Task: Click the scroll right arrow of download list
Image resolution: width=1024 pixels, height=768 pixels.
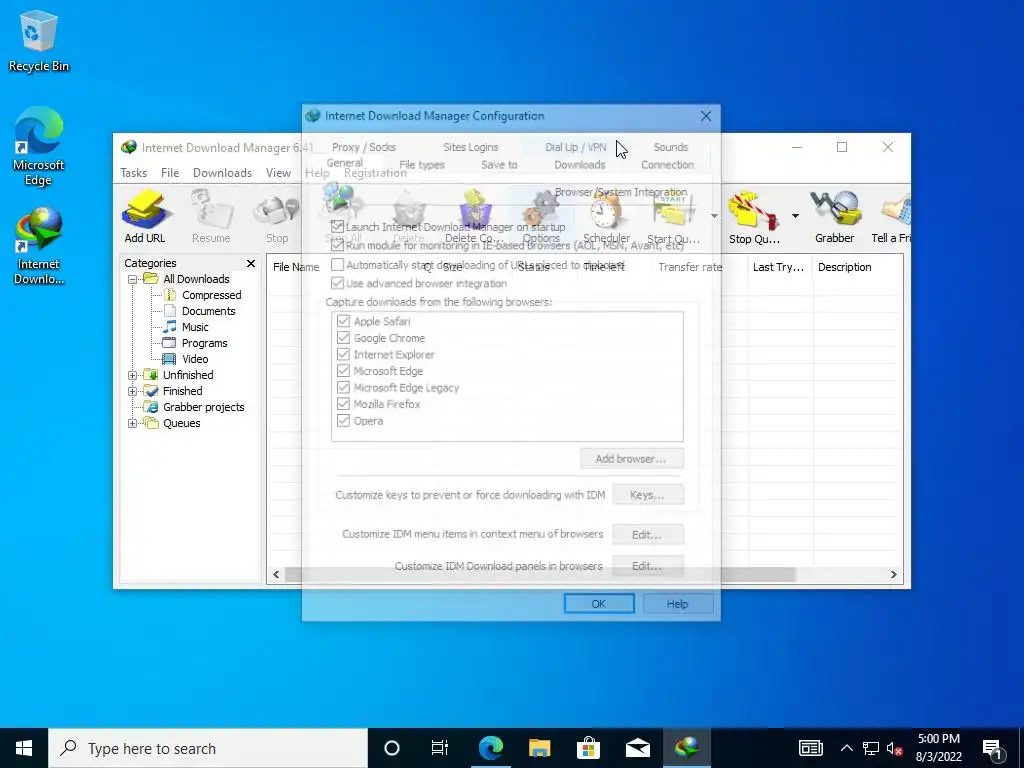Action: tap(893, 575)
